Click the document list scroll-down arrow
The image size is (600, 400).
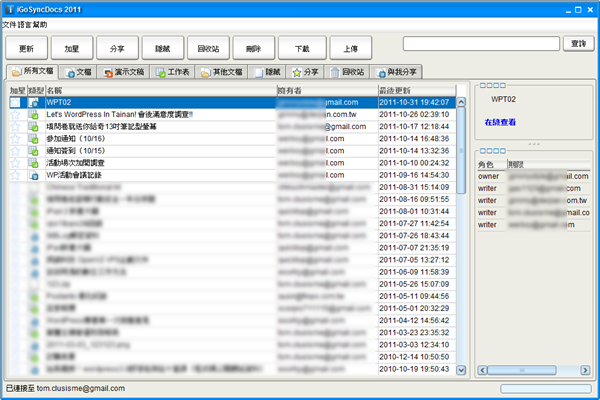point(461,370)
